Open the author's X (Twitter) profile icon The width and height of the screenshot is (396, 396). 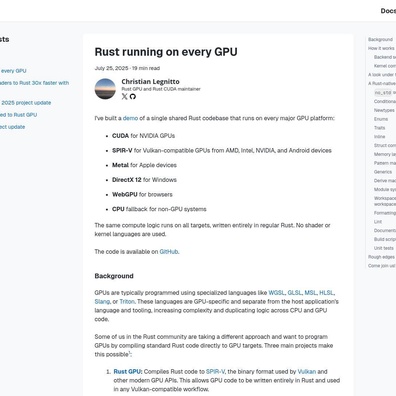(124, 96)
